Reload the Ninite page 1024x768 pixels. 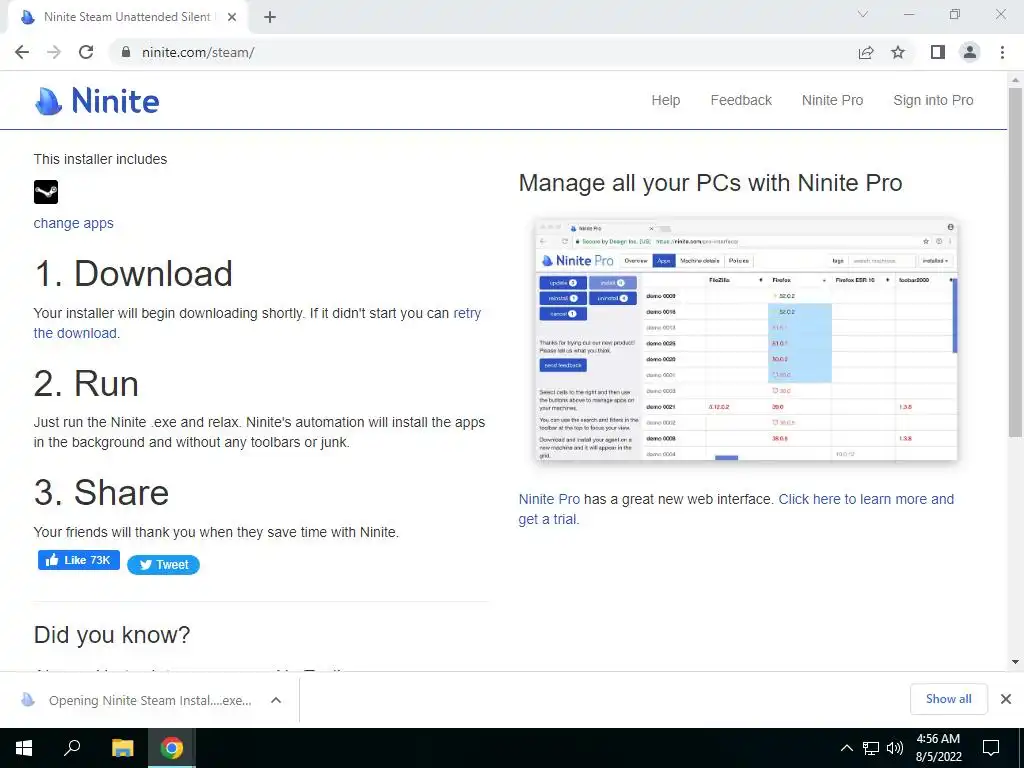click(86, 52)
